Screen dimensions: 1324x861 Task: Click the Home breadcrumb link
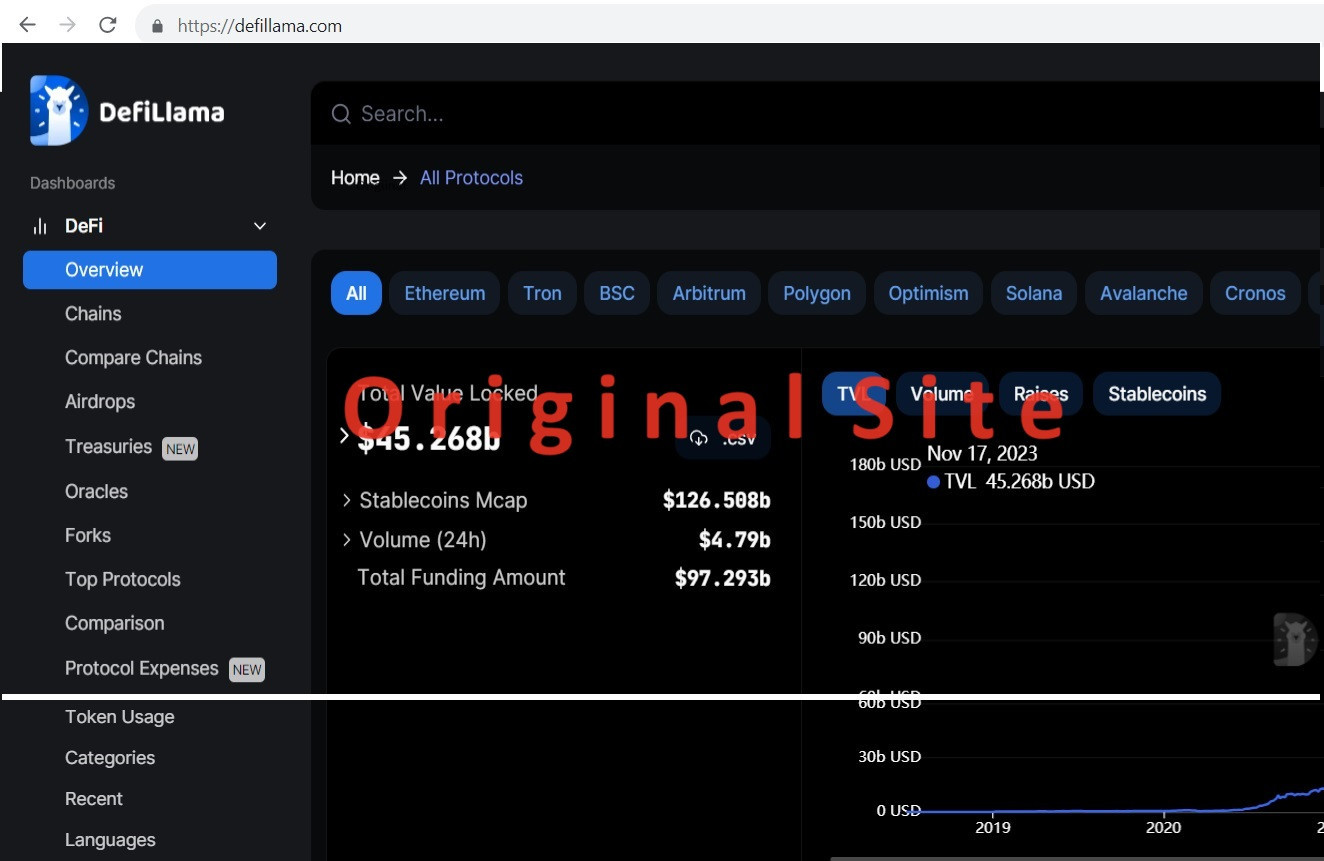(355, 178)
